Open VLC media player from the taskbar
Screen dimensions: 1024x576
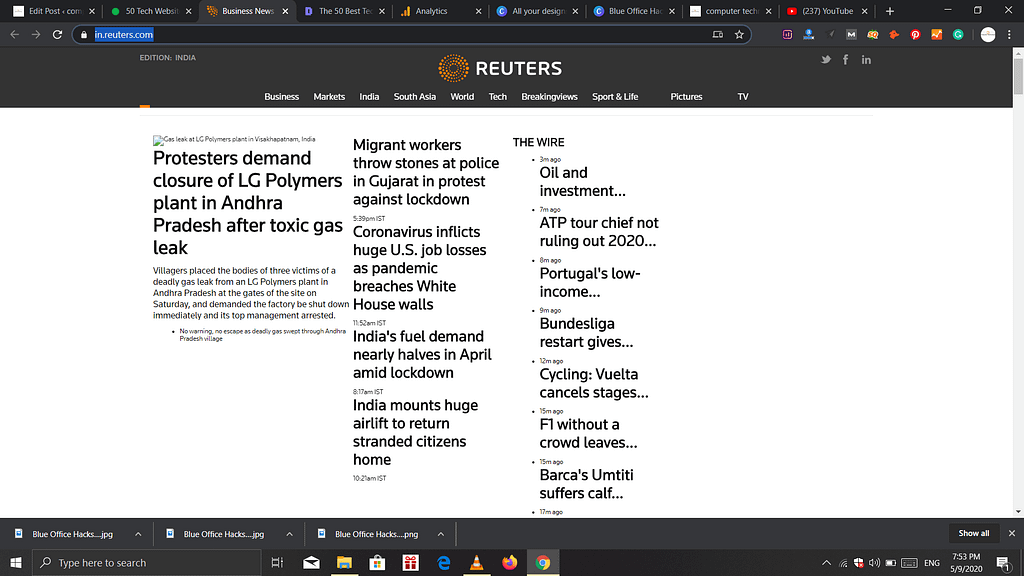tap(477, 562)
